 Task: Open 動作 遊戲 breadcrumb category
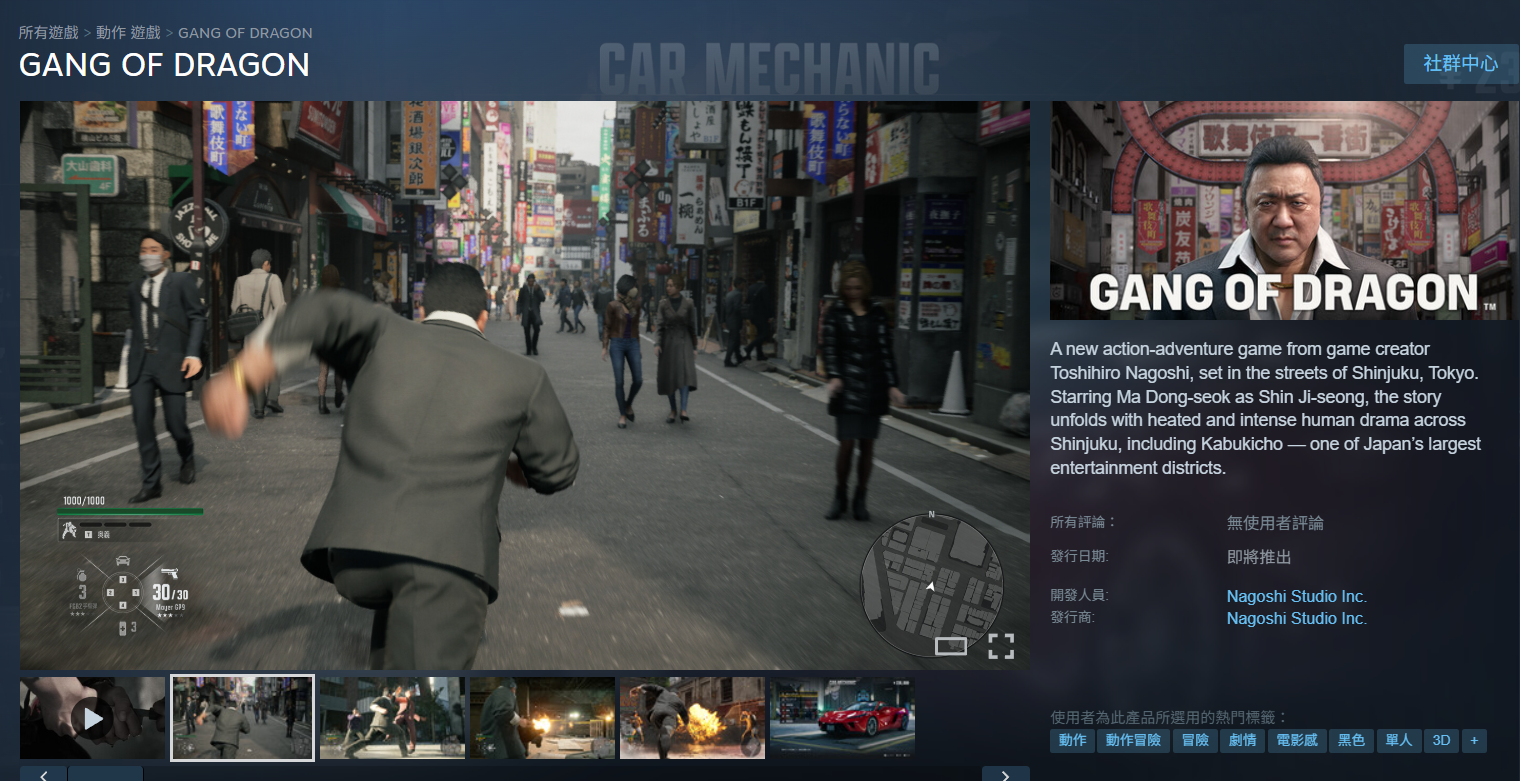[x=128, y=33]
